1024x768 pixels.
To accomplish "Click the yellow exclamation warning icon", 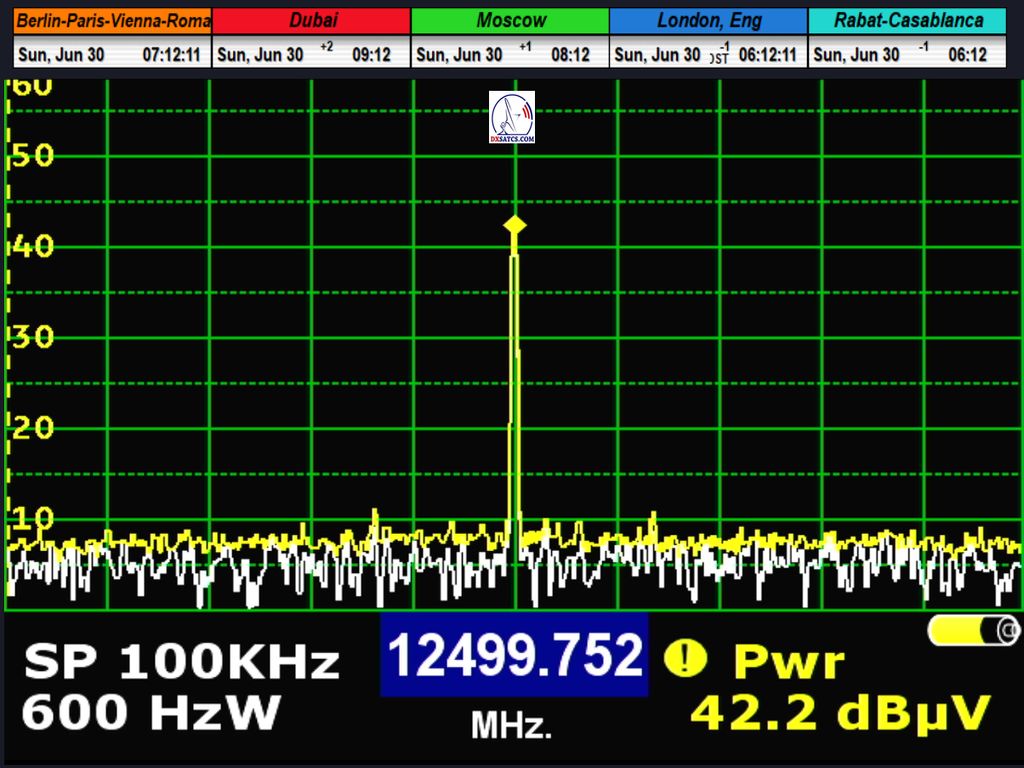I will tap(686, 658).
